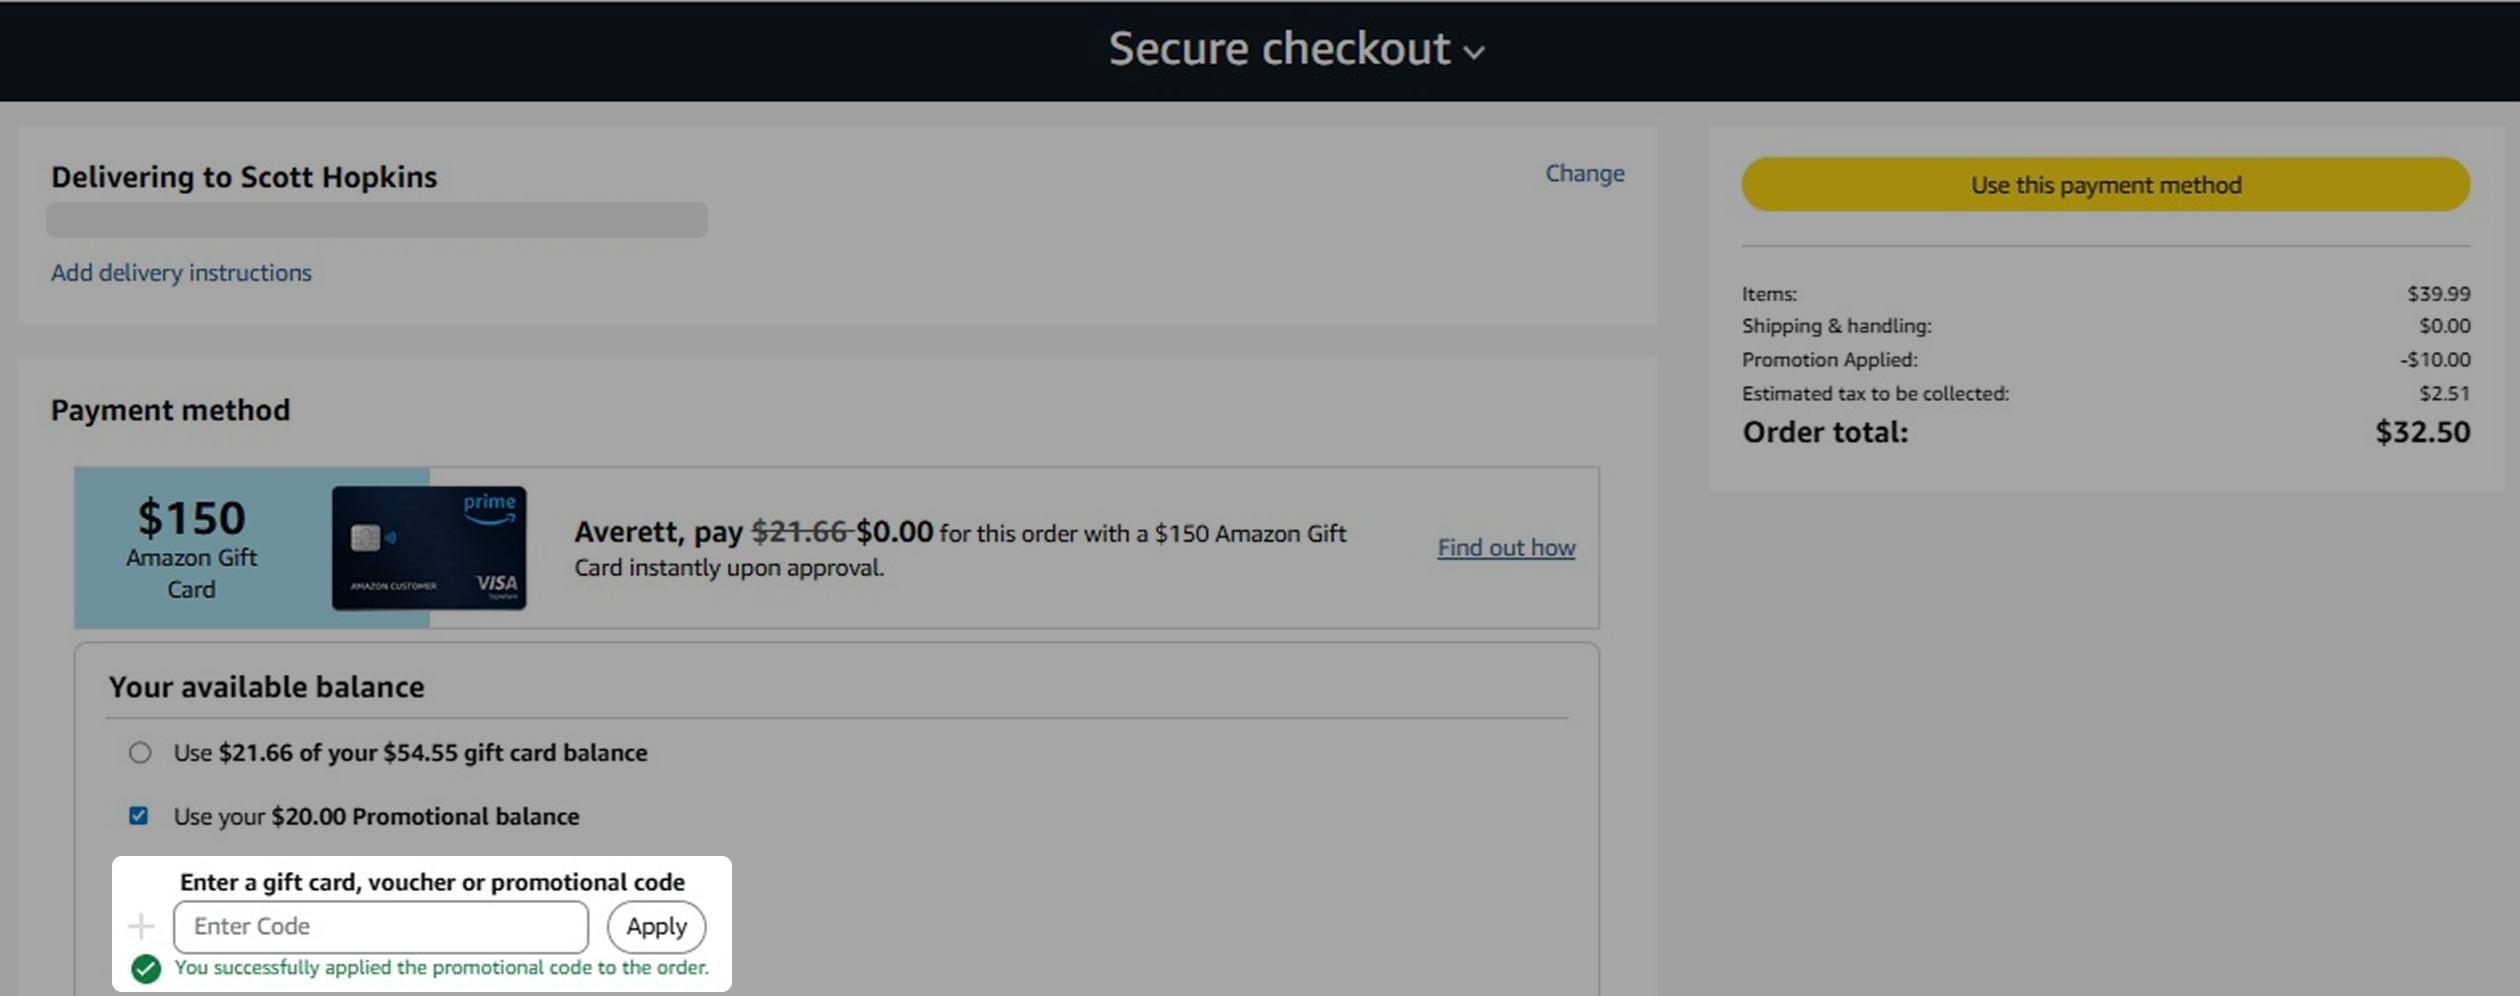The width and height of the screenshot is (2520, 996).
Task: Click the Order total amount $32.50
Action: [x=2422, y=432]
